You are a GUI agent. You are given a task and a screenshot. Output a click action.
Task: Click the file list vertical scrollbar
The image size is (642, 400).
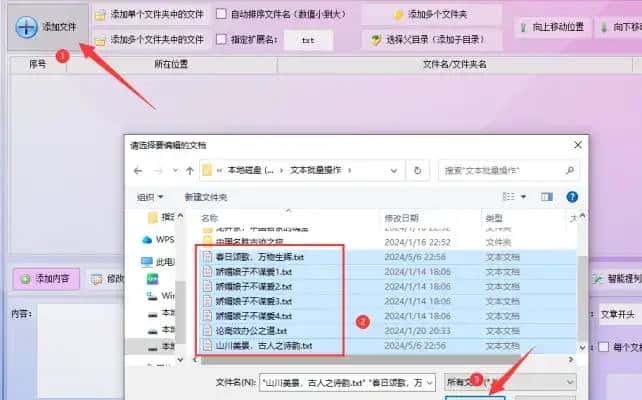click(x=582, y=299)
